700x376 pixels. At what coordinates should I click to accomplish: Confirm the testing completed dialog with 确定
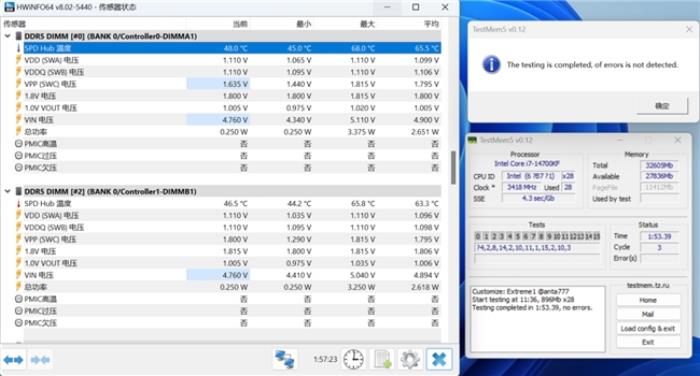point(662,106)
